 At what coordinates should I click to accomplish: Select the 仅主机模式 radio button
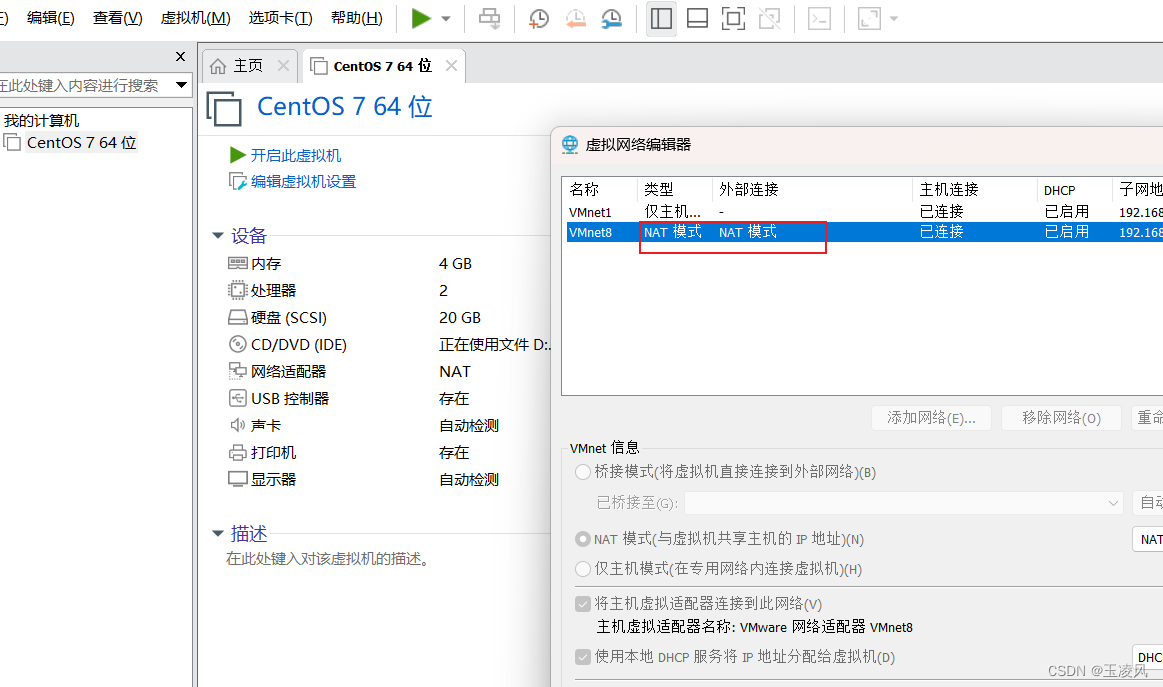coord(583,569)
